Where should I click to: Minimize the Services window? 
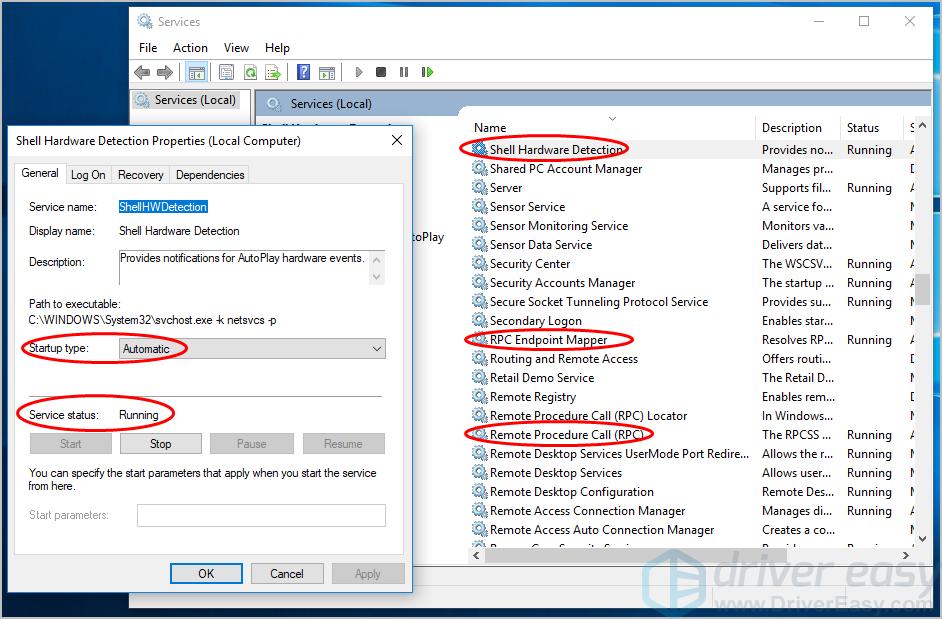819,21
